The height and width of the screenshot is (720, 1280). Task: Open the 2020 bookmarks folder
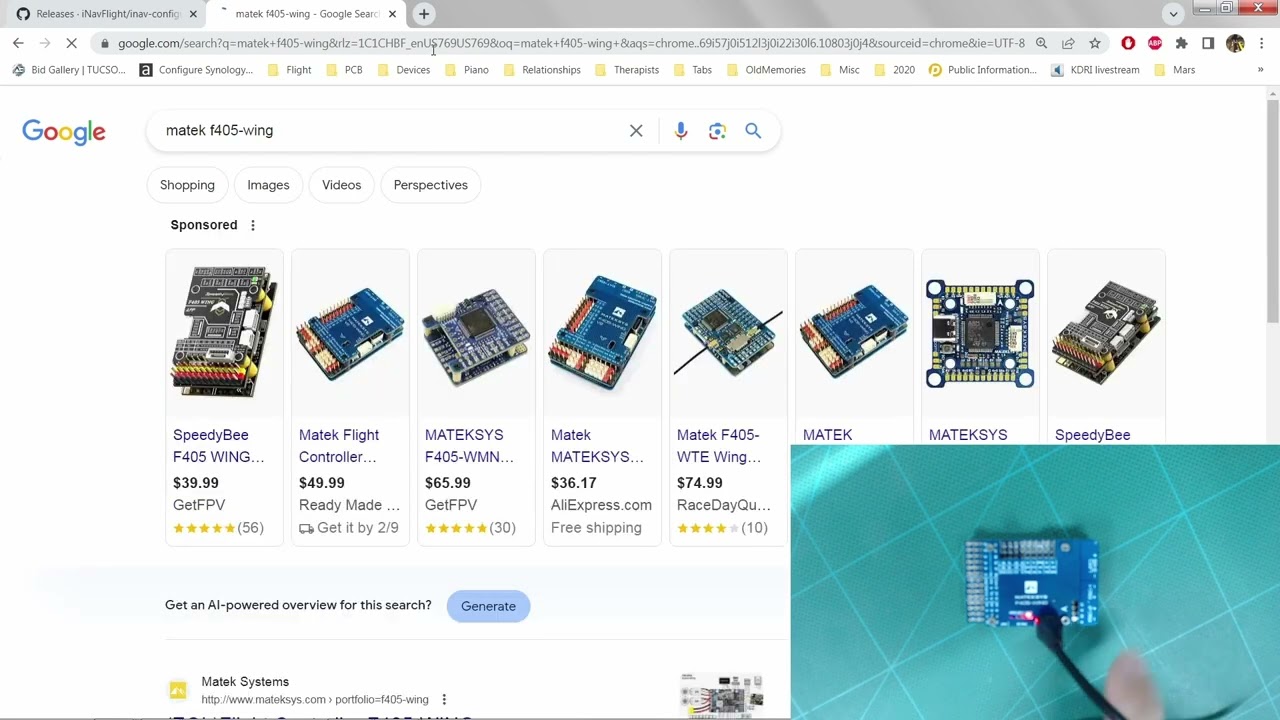894,70
